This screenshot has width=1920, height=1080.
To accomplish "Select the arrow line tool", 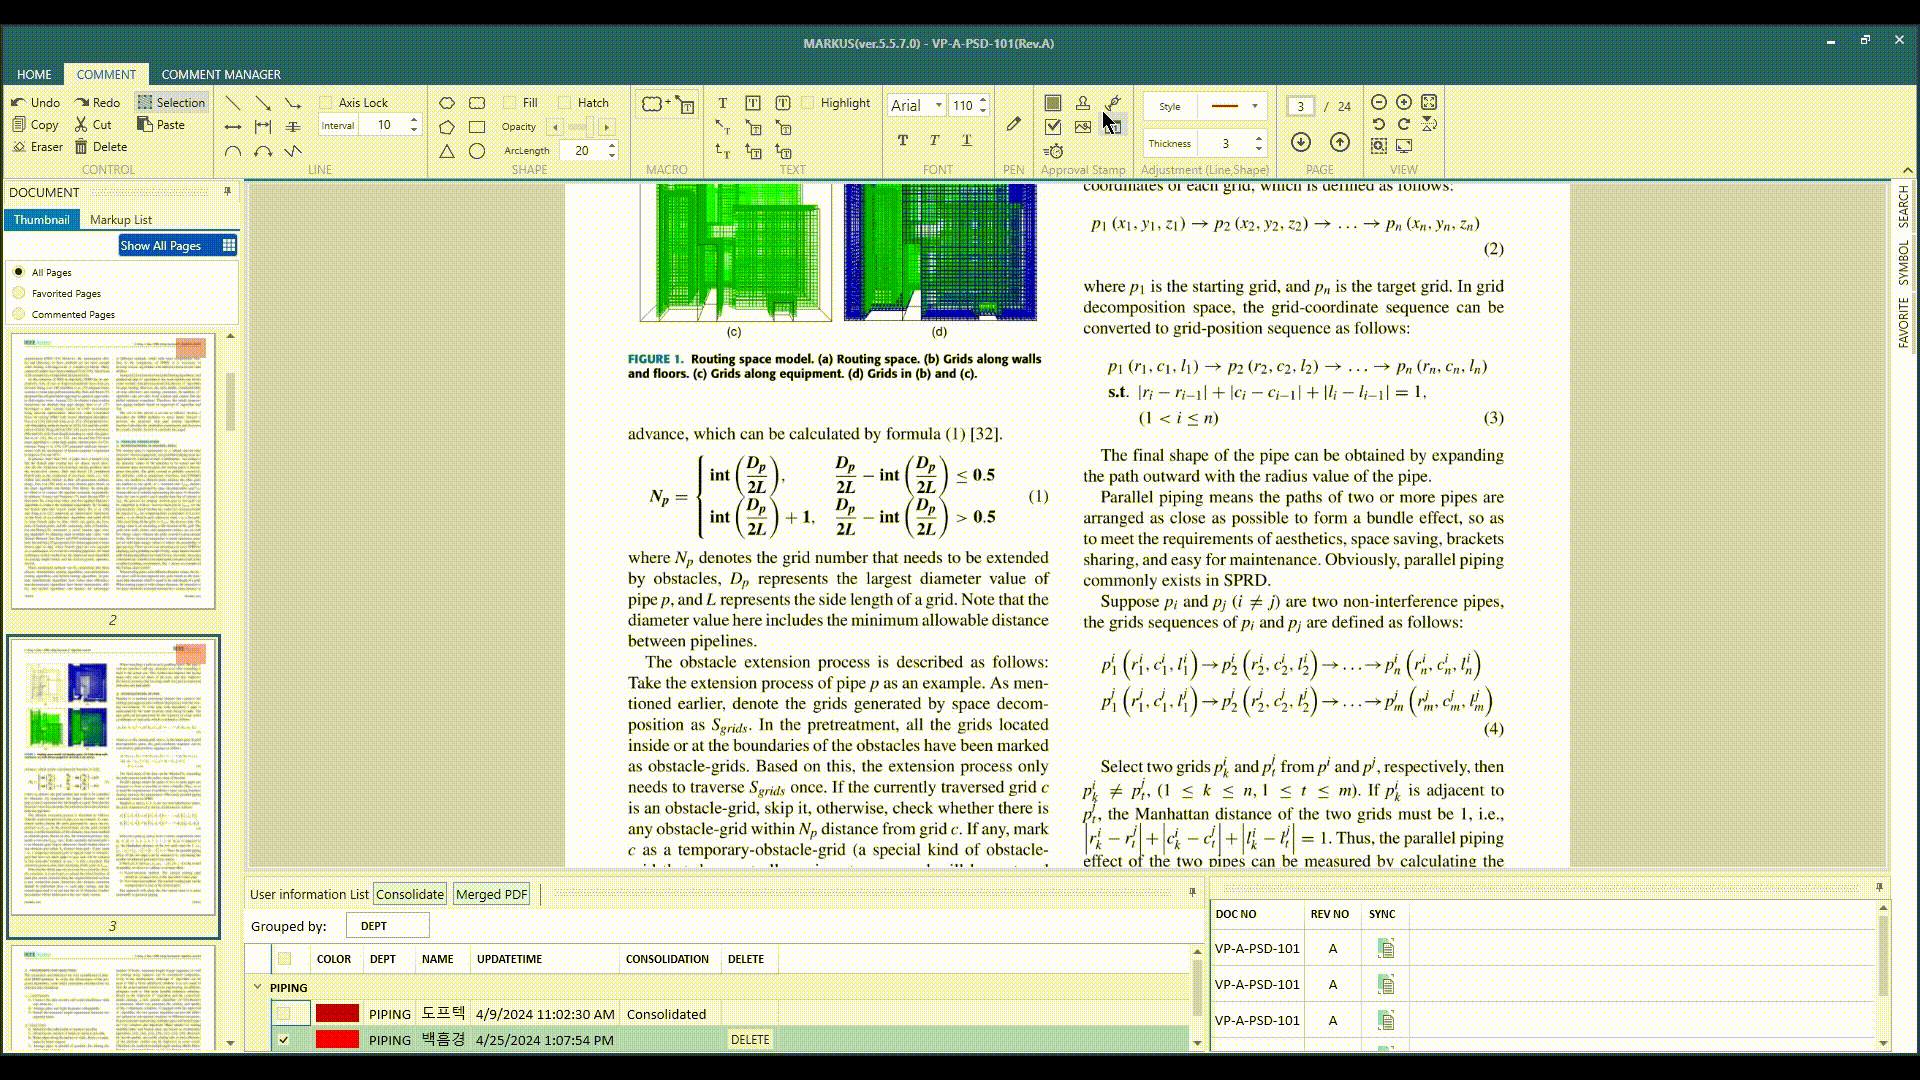I will pyautogui.click(x=263, y=103).
